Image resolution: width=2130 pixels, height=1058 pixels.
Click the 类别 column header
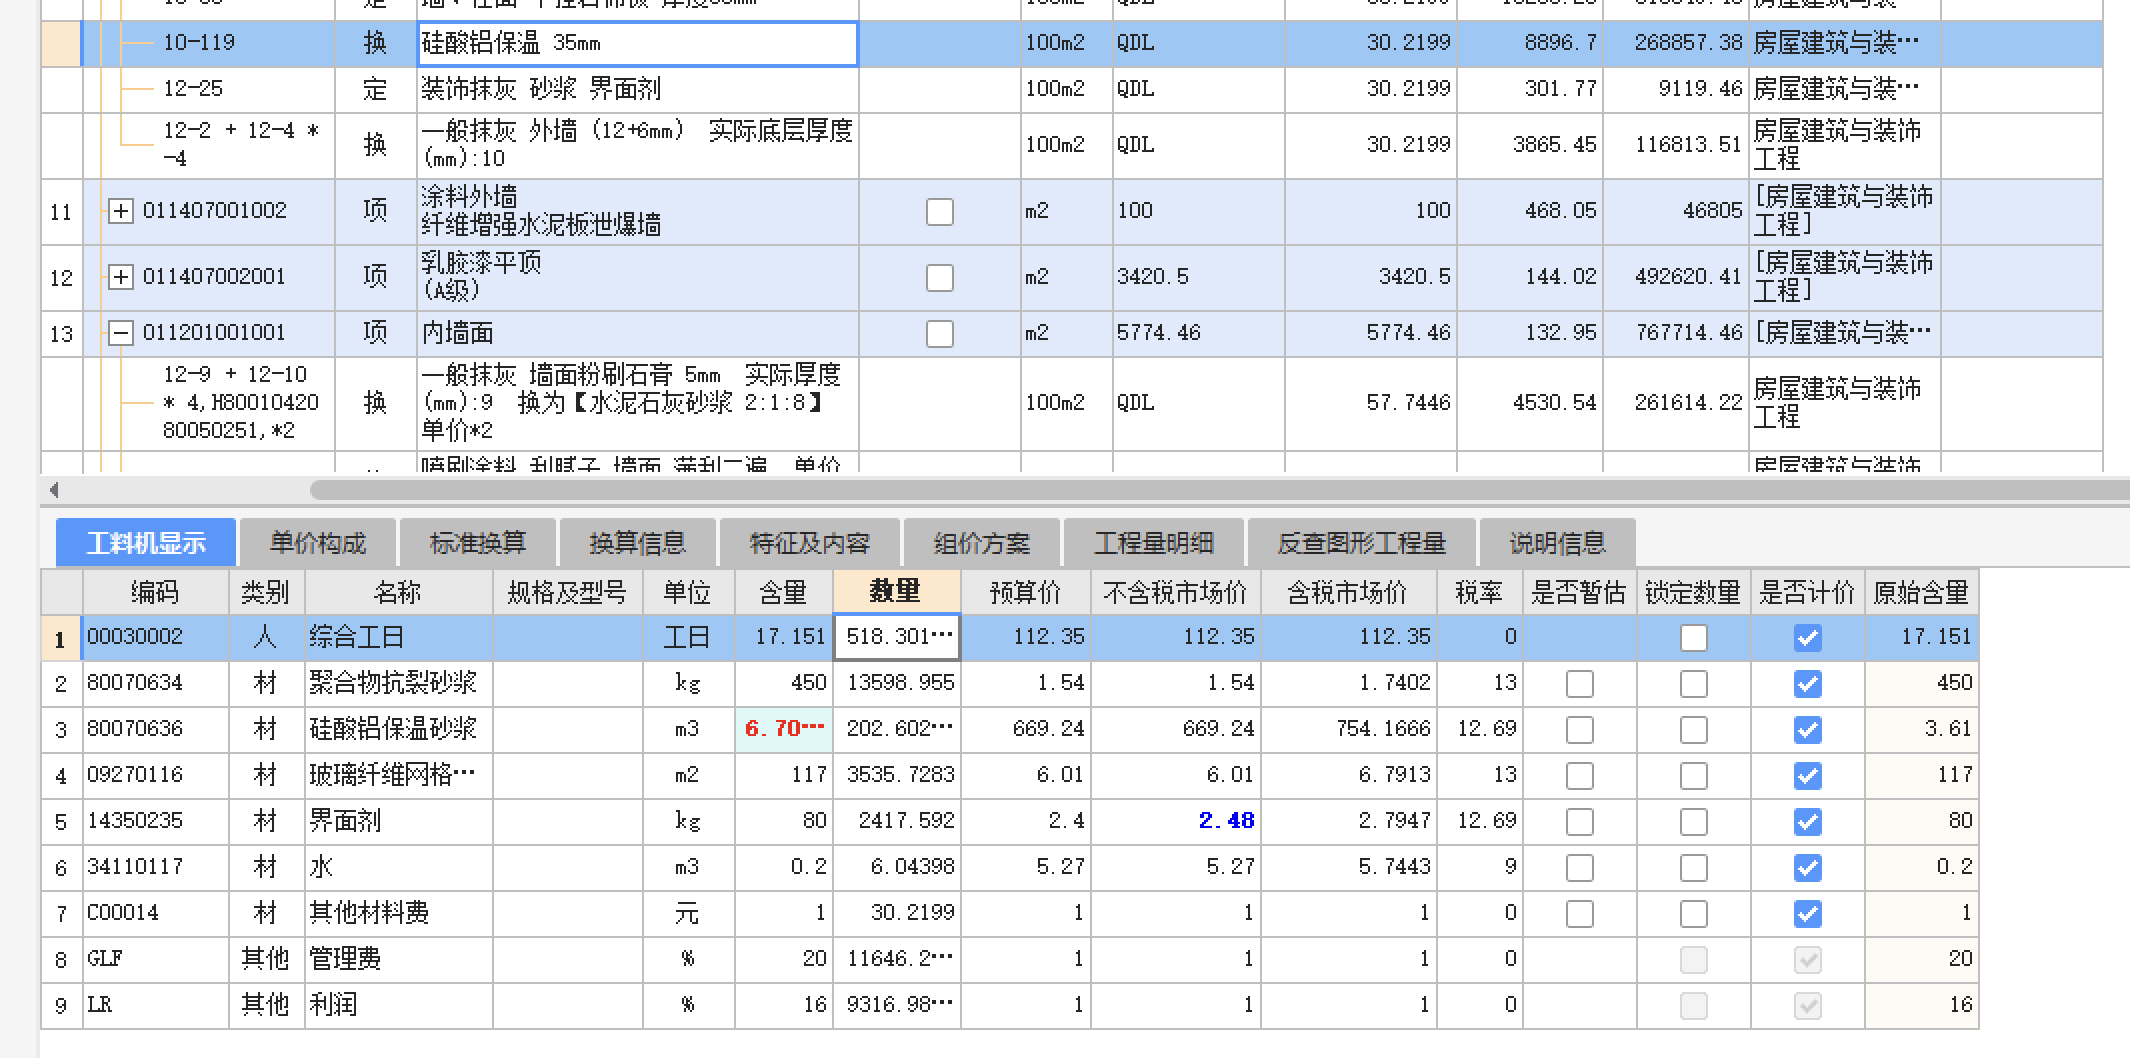pyautogui.click(x=265, y=593)
